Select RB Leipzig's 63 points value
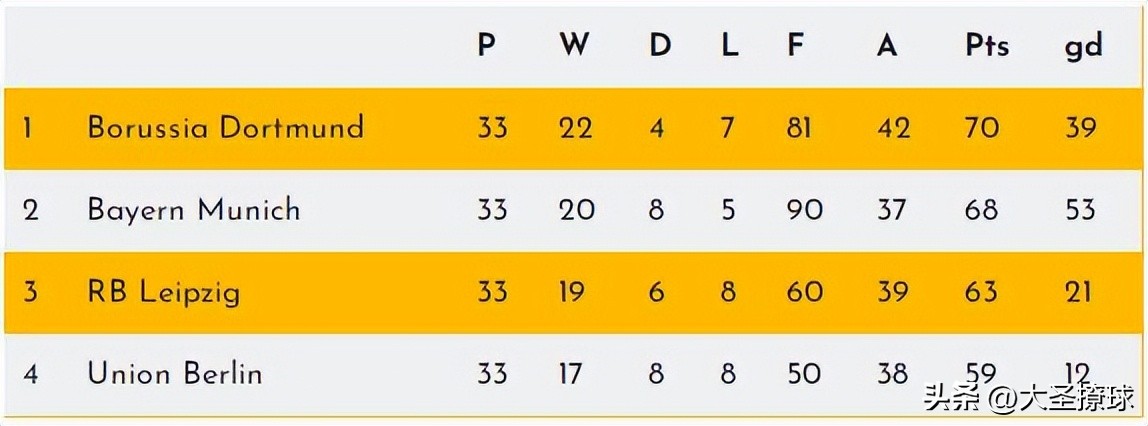1148x426 pixels. click(980, 292)
